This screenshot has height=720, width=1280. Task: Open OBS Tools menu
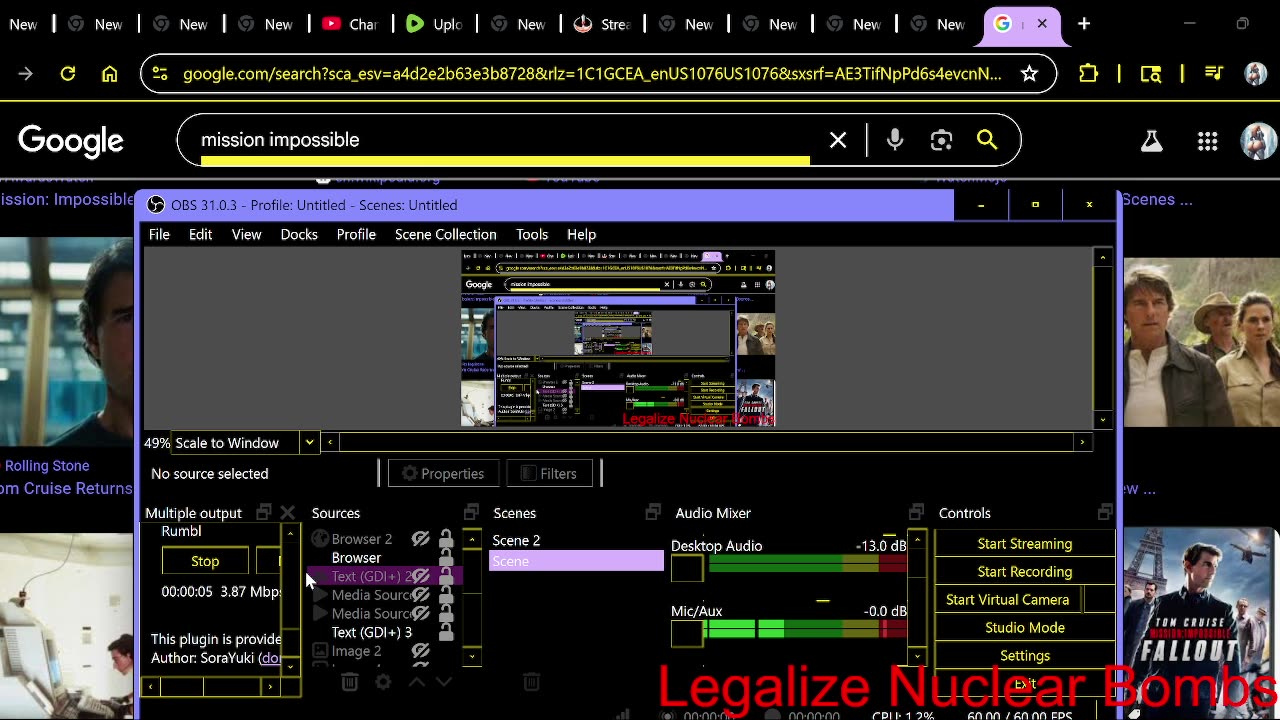click(532, 234)
